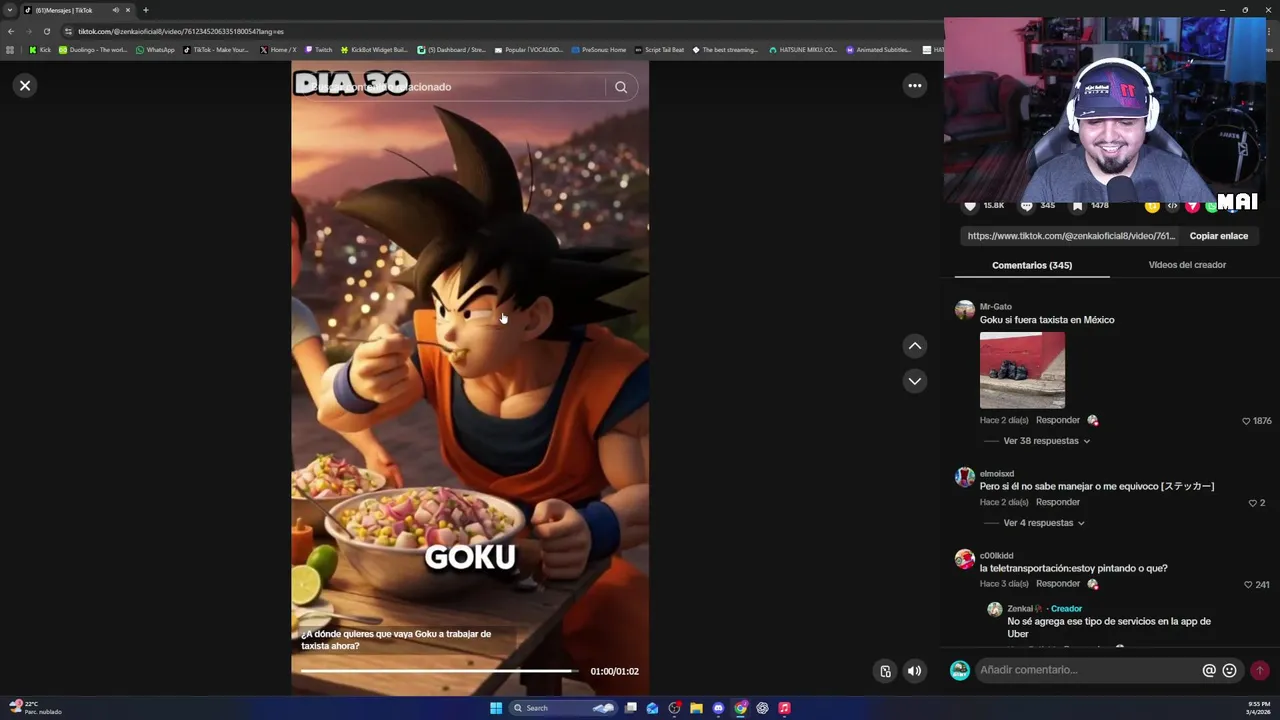Open Discord from the taskbar

tap(718, 708)
